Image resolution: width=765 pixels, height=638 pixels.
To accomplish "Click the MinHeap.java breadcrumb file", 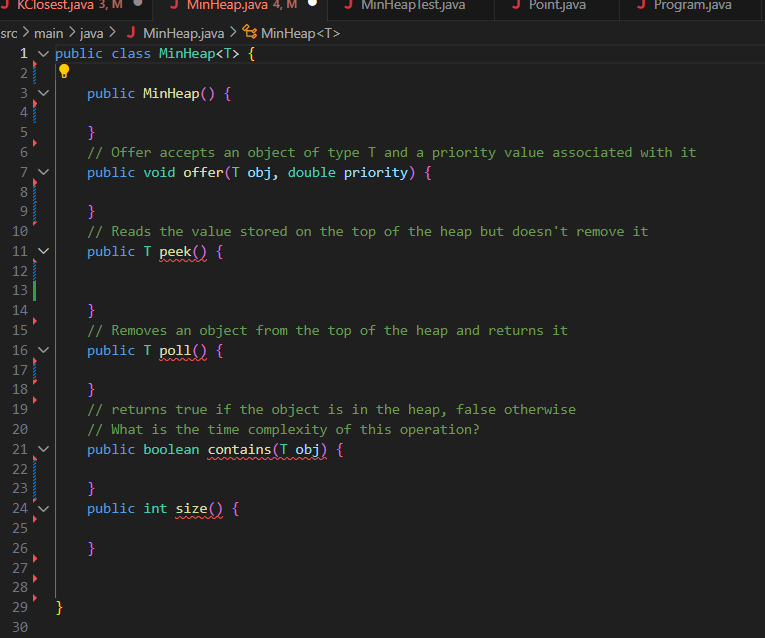I will click(x=183, y=33).
